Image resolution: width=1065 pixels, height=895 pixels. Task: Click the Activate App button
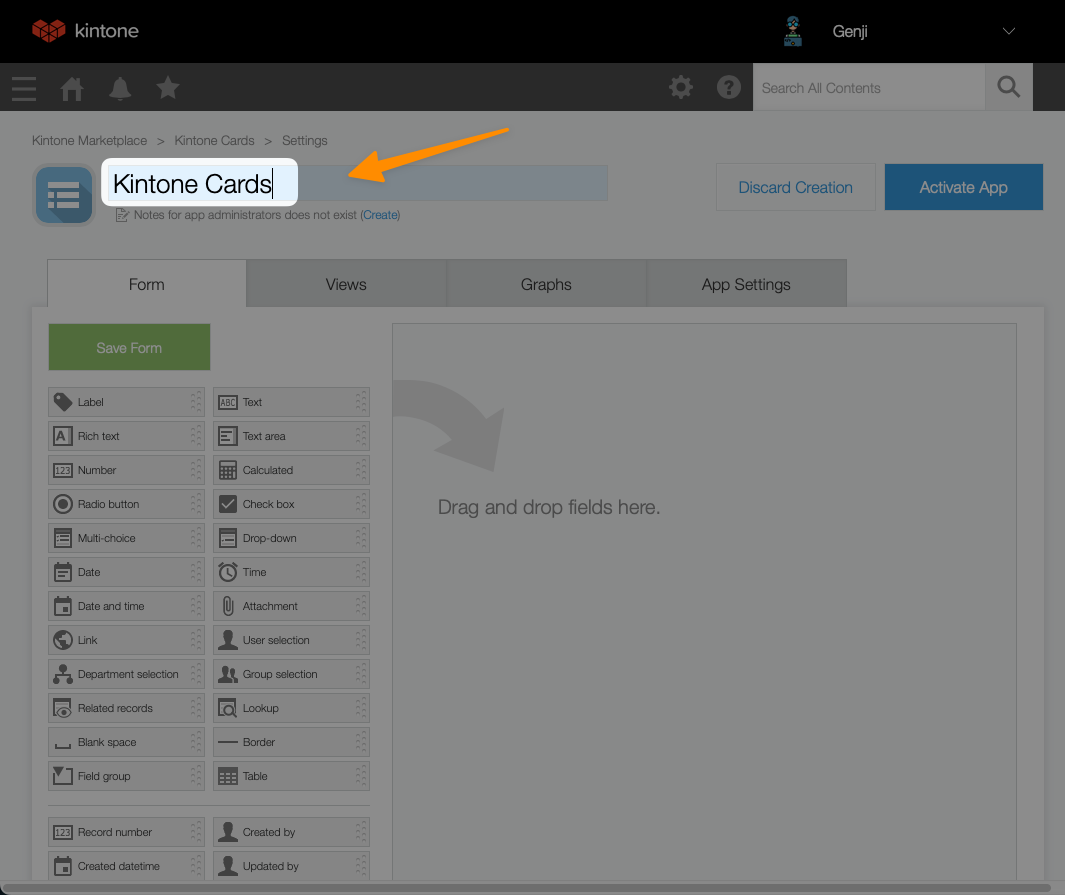coord(963,187)
